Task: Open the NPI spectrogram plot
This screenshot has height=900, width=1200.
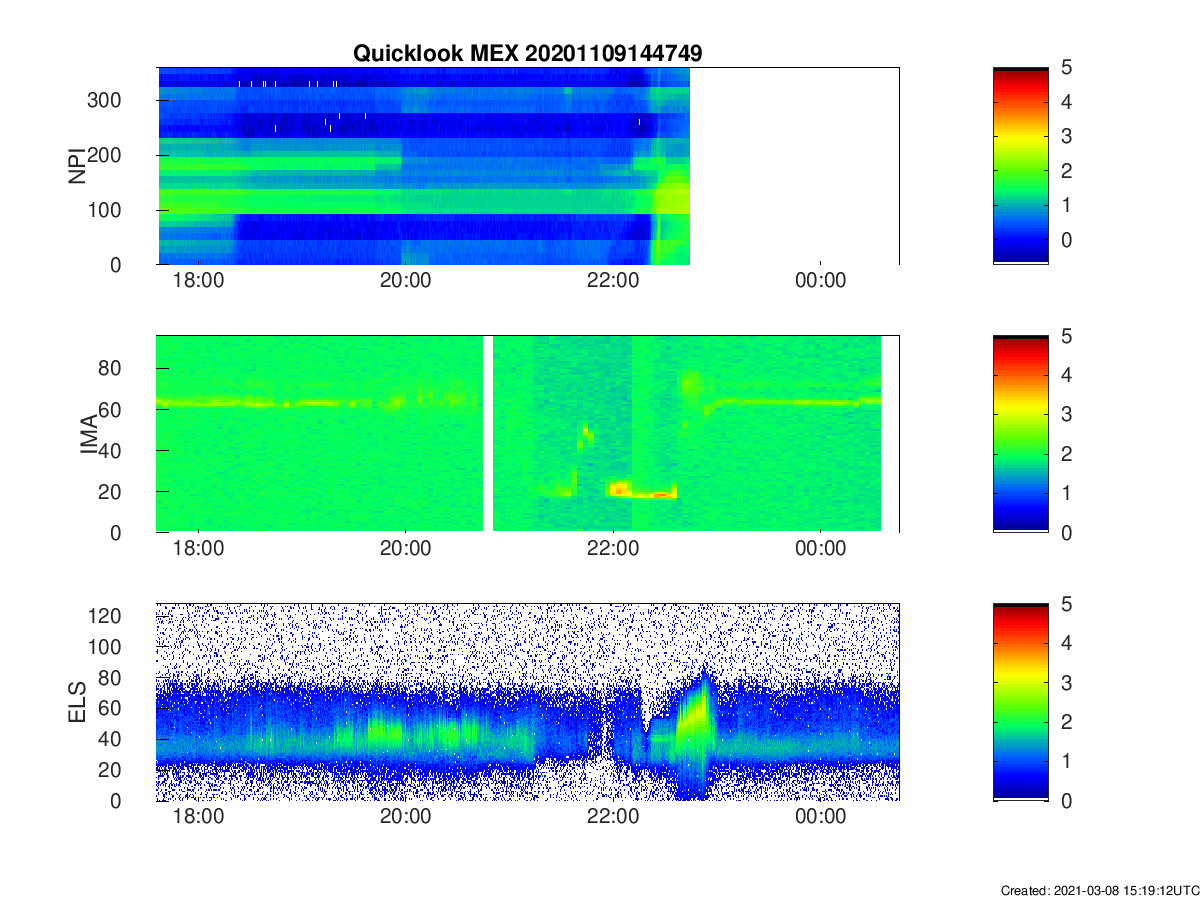Action: 528,166
